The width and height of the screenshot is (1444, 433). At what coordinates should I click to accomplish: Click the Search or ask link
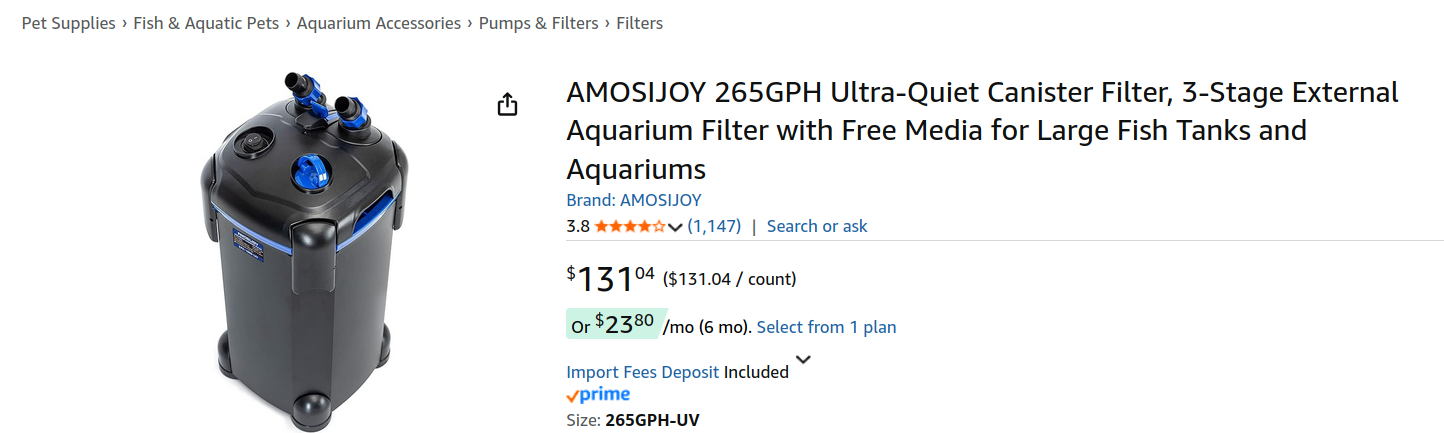pos(816,226)
